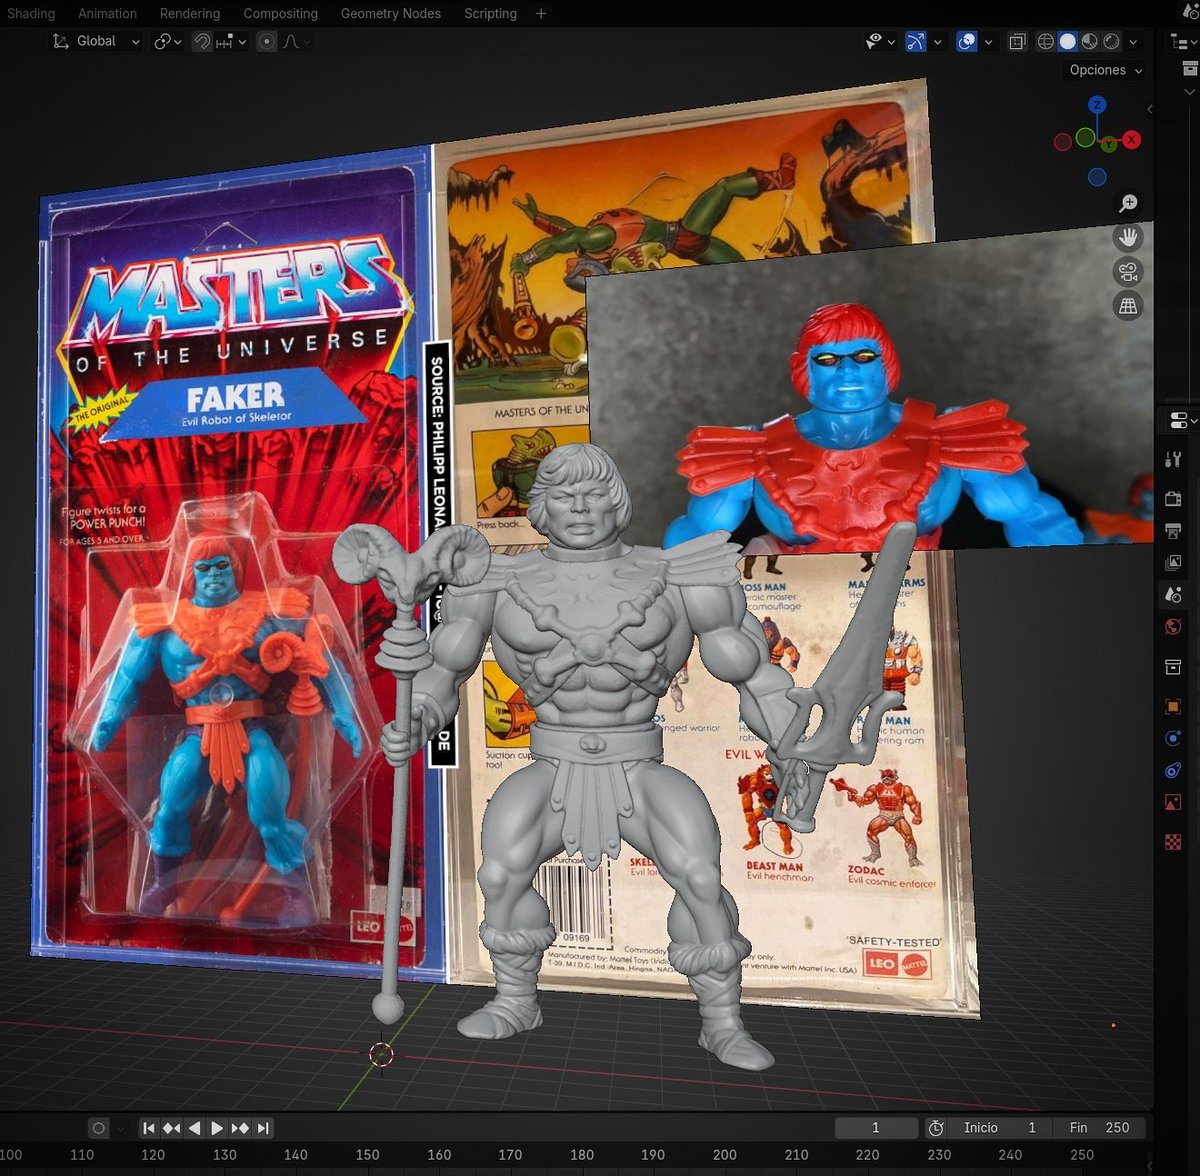Add a new workspace with plus button

[541, 13]
